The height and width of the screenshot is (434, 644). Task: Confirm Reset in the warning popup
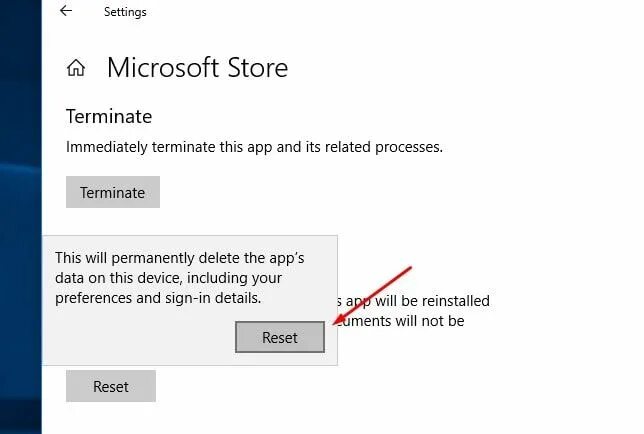click(x=280, y=338)
